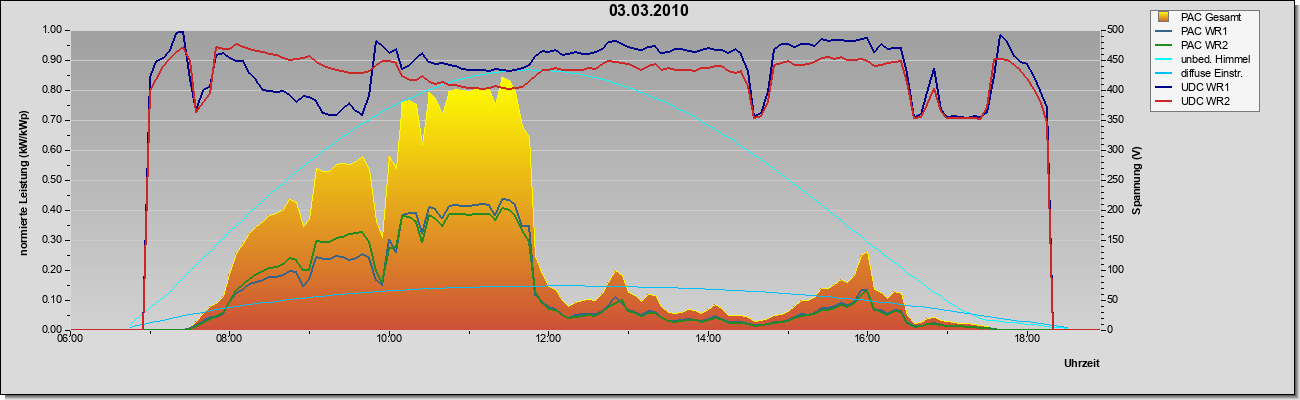Click the Spannung (V) axis title
The image size is (1300, 400).
click(x=1137, y=180)
